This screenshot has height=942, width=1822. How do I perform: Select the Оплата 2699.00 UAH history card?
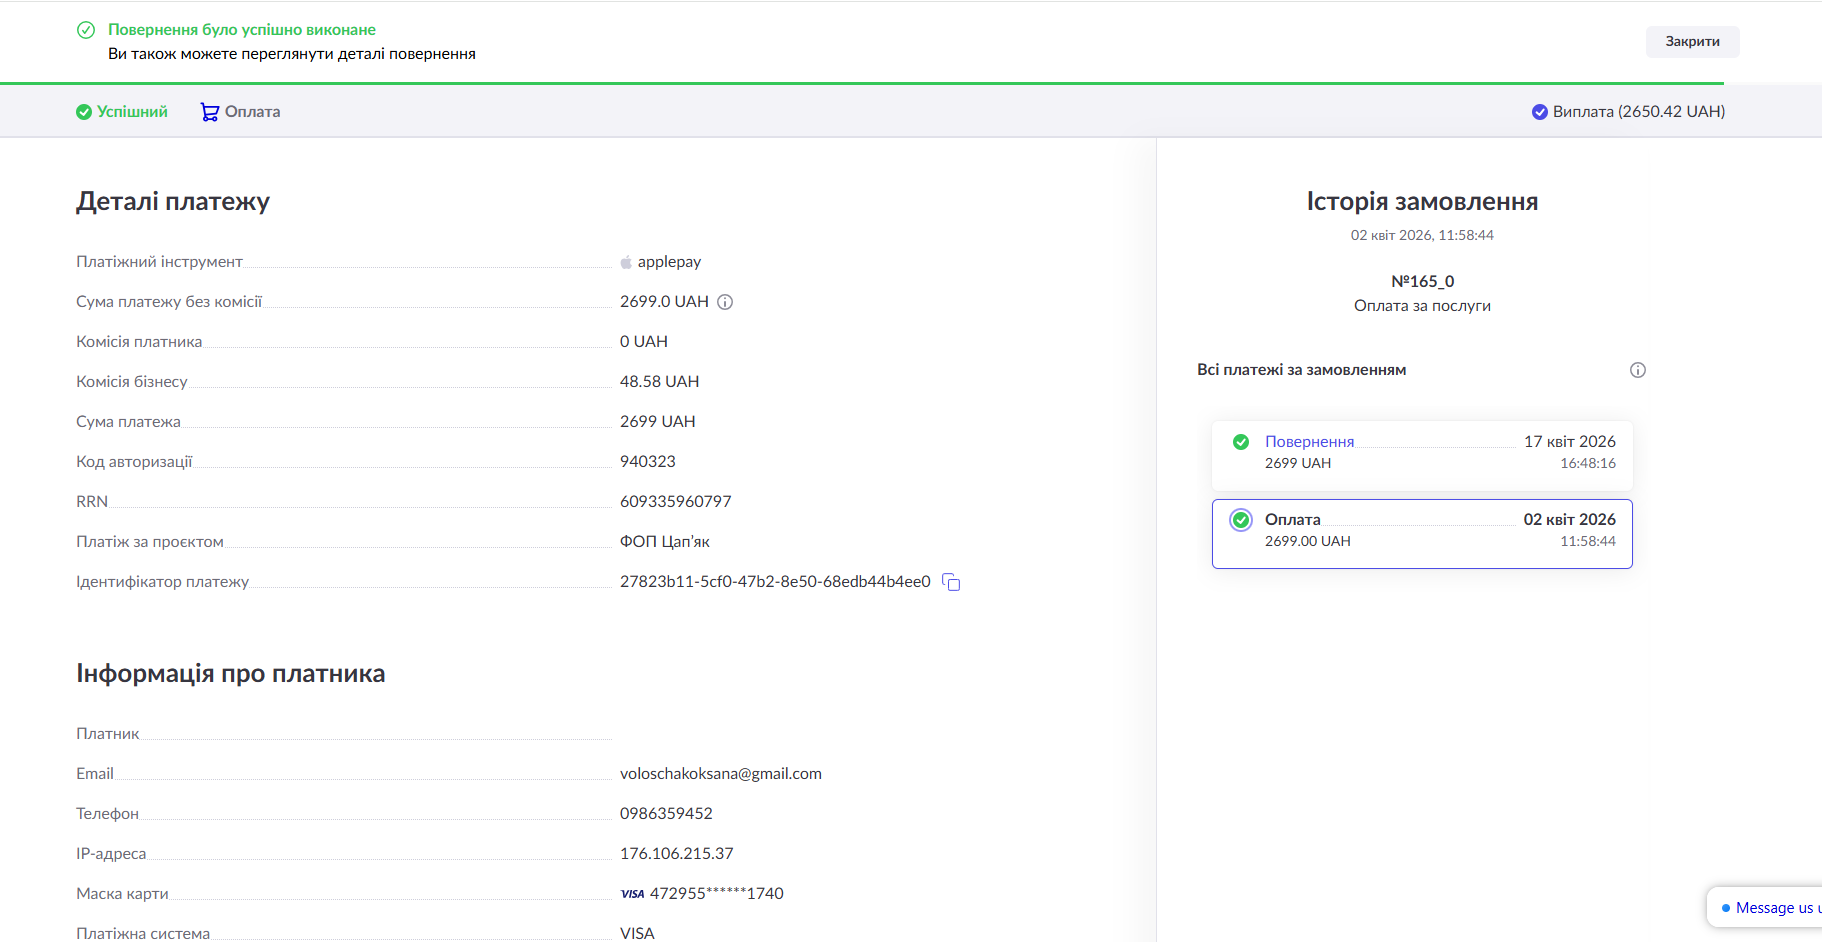[1421, 534]
